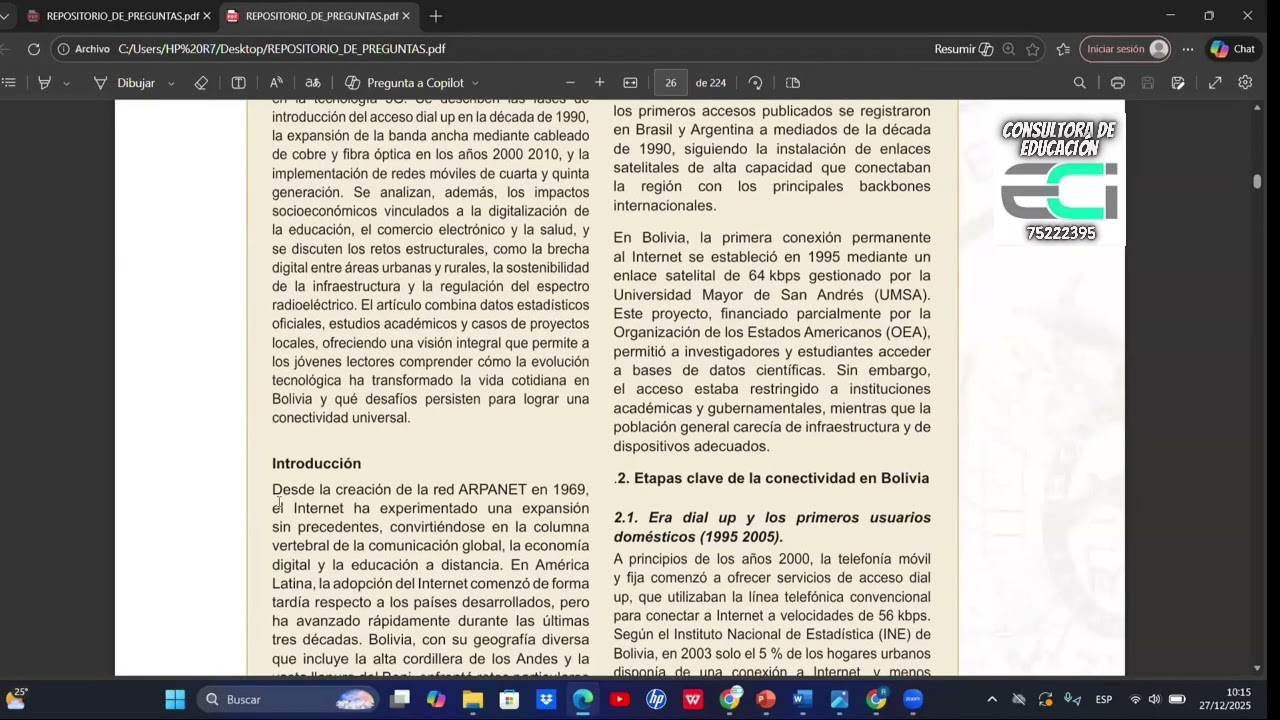Open Microsoft Store from taskbar

(x=509, y=699)
